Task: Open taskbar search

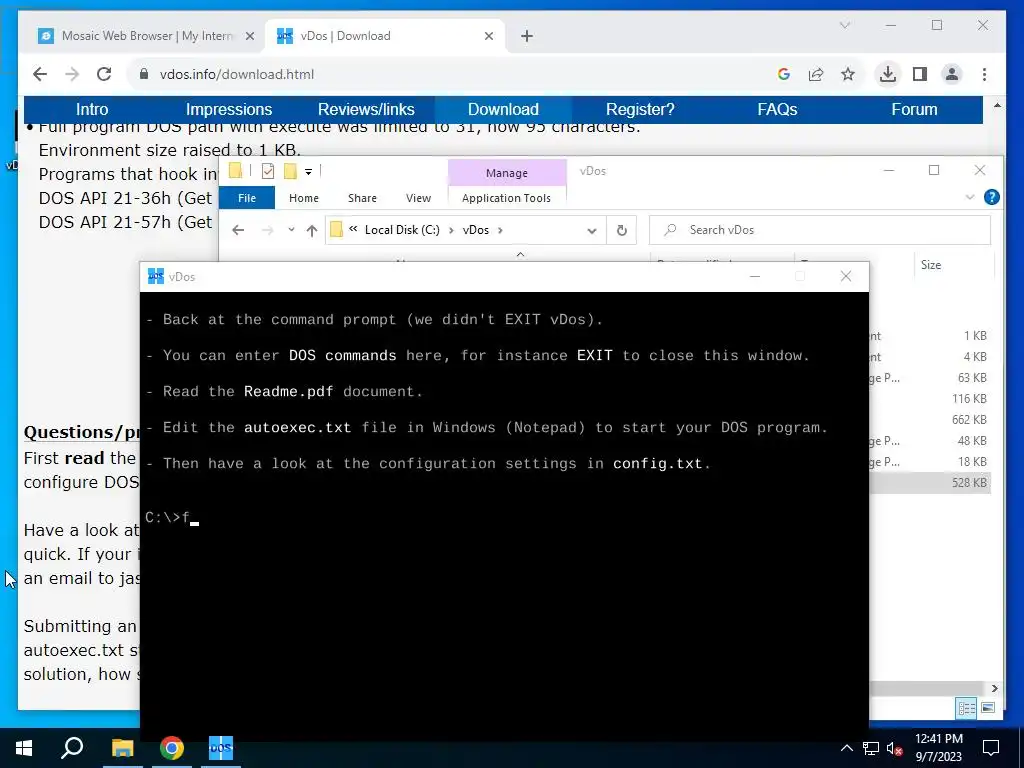Action: pyautogui.click(x=72, y=748)
